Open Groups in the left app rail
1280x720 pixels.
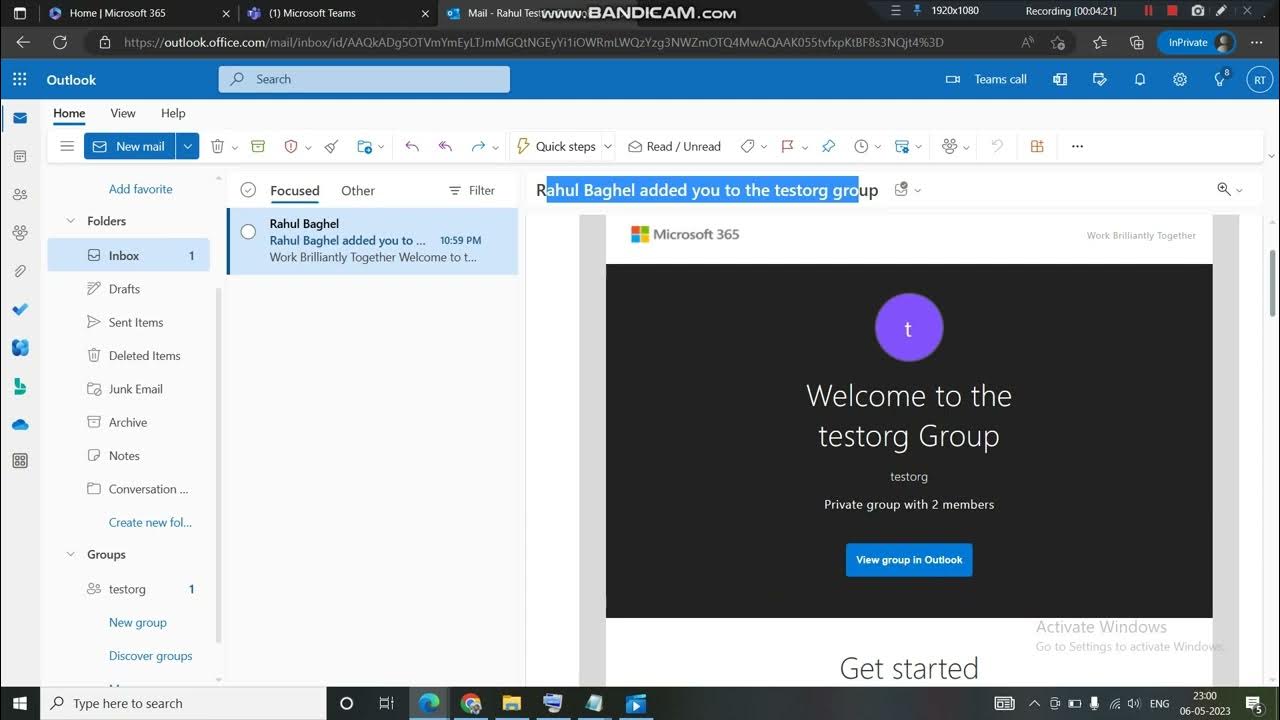pos(20,233)
